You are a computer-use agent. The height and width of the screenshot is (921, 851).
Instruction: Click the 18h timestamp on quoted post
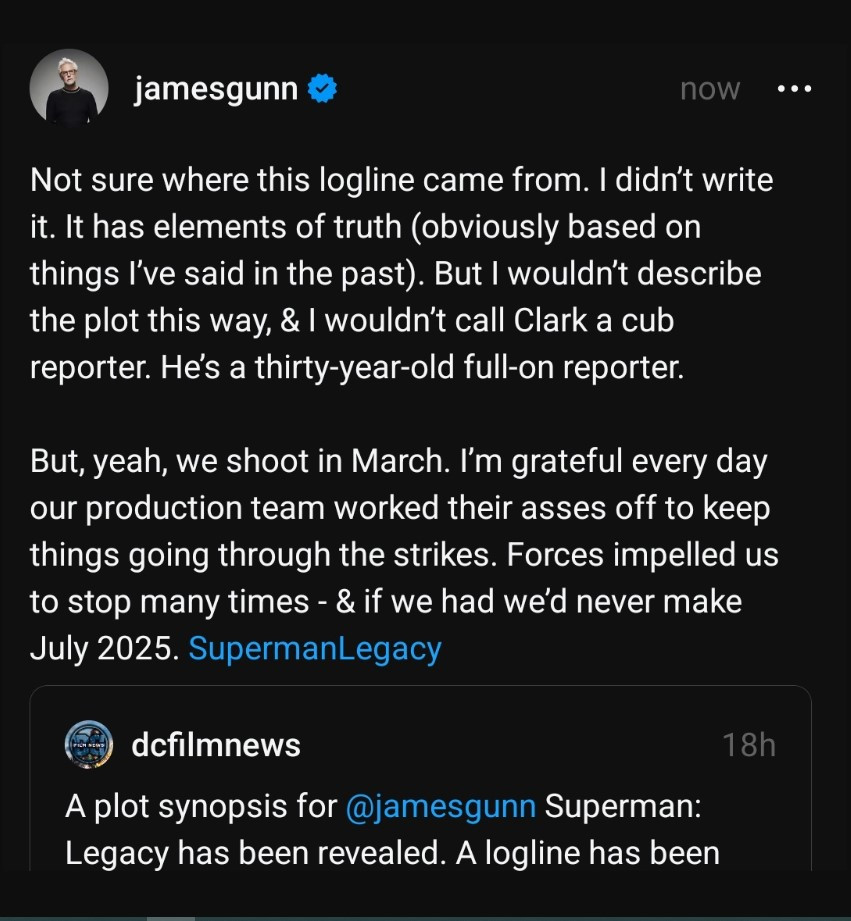click(748, 745)
